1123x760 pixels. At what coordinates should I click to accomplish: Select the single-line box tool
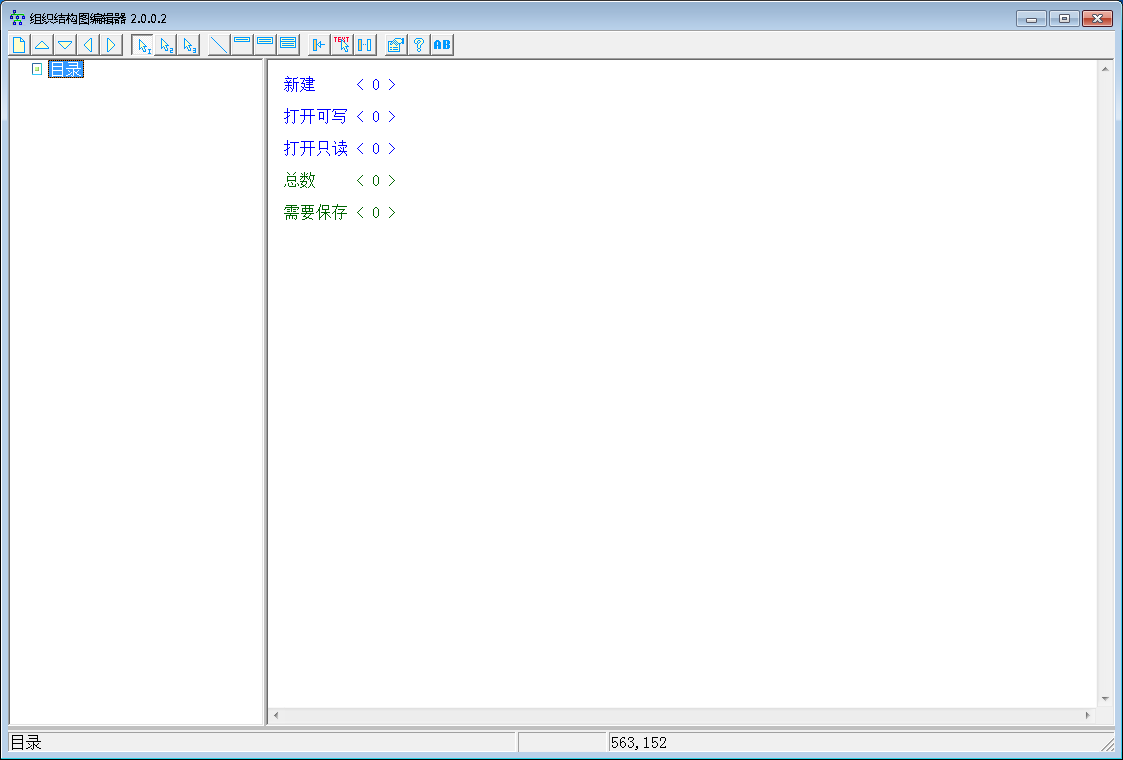click(x=242, y=45)
